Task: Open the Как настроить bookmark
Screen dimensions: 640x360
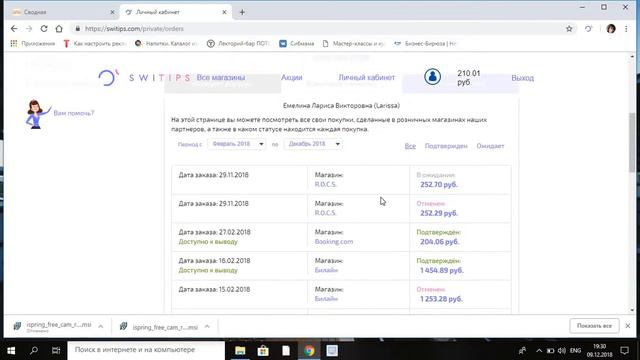Action: (x=95, y=43)
